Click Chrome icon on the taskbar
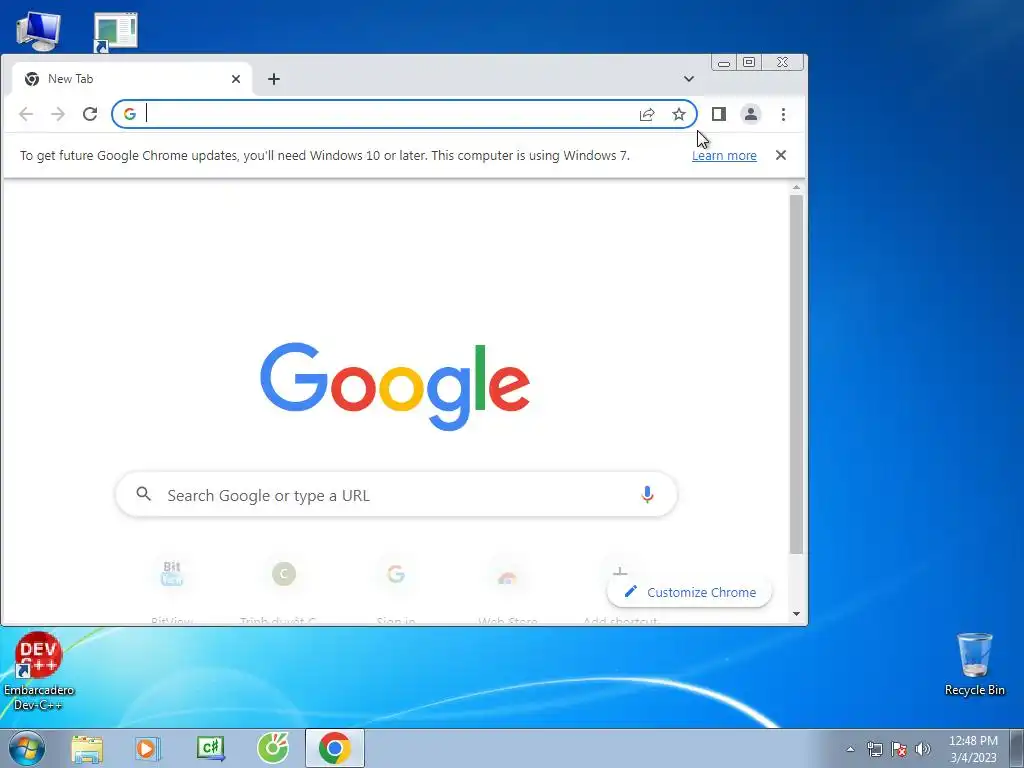 click(x=334, y=748)
